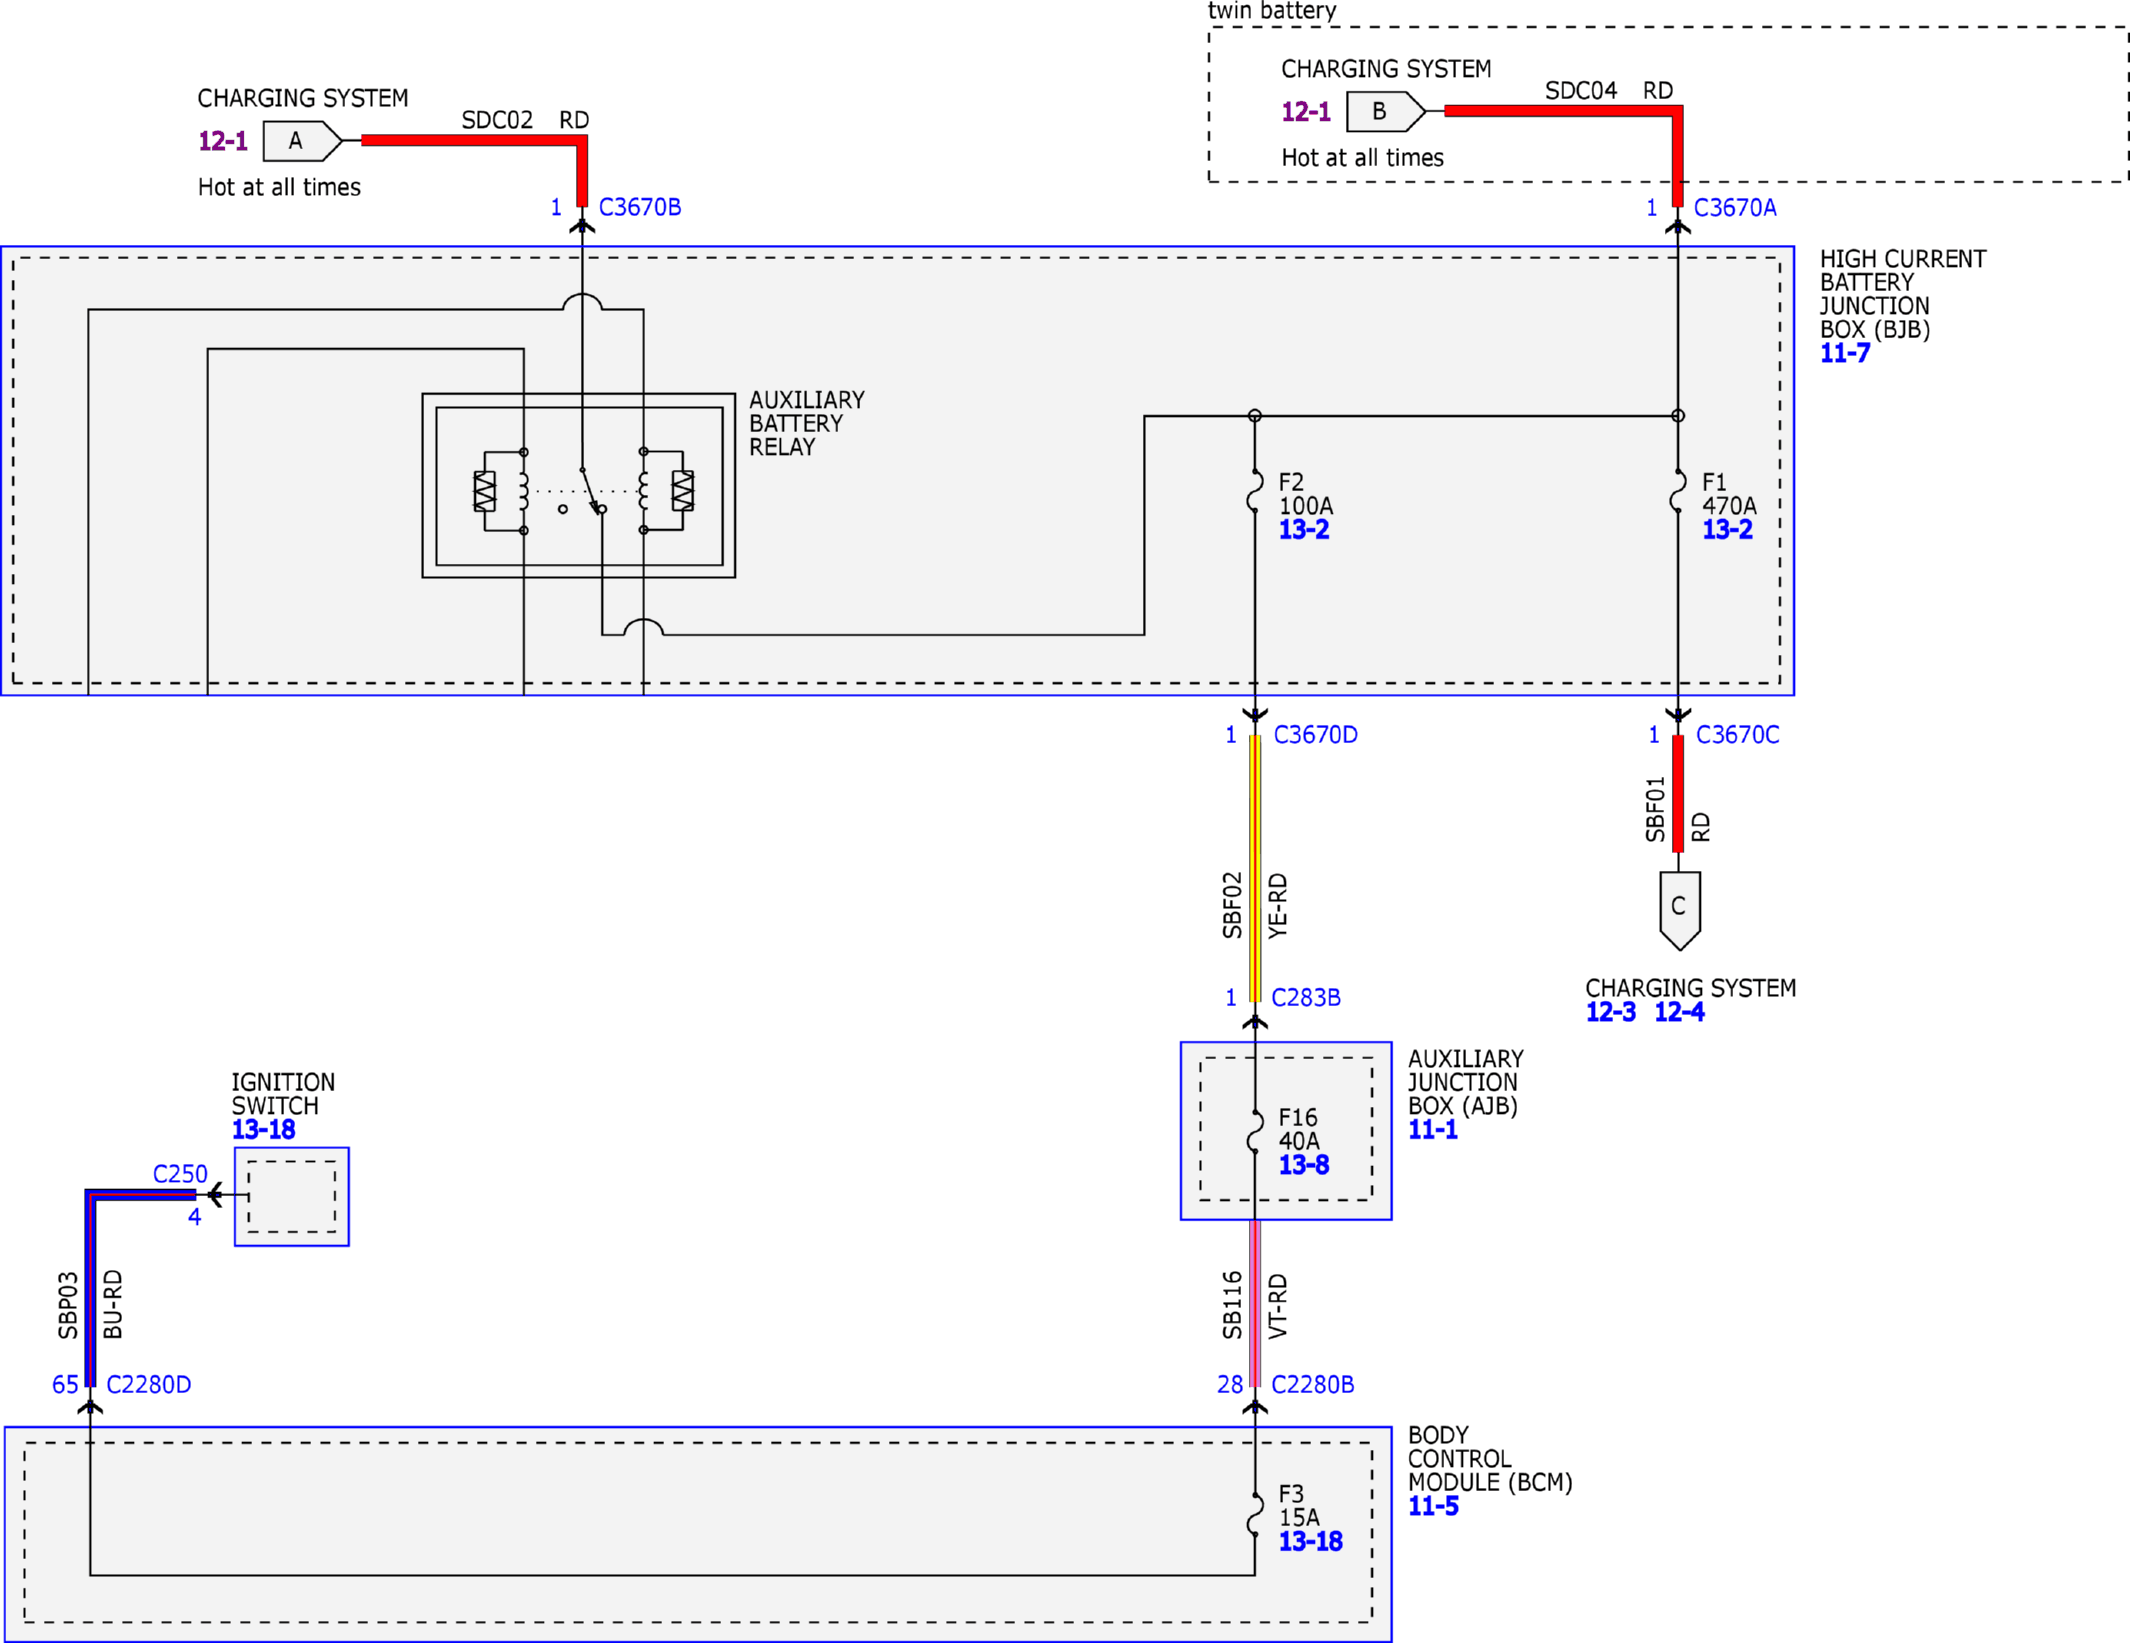Select the SBF01 RD wire

[x=1678, y=794]
